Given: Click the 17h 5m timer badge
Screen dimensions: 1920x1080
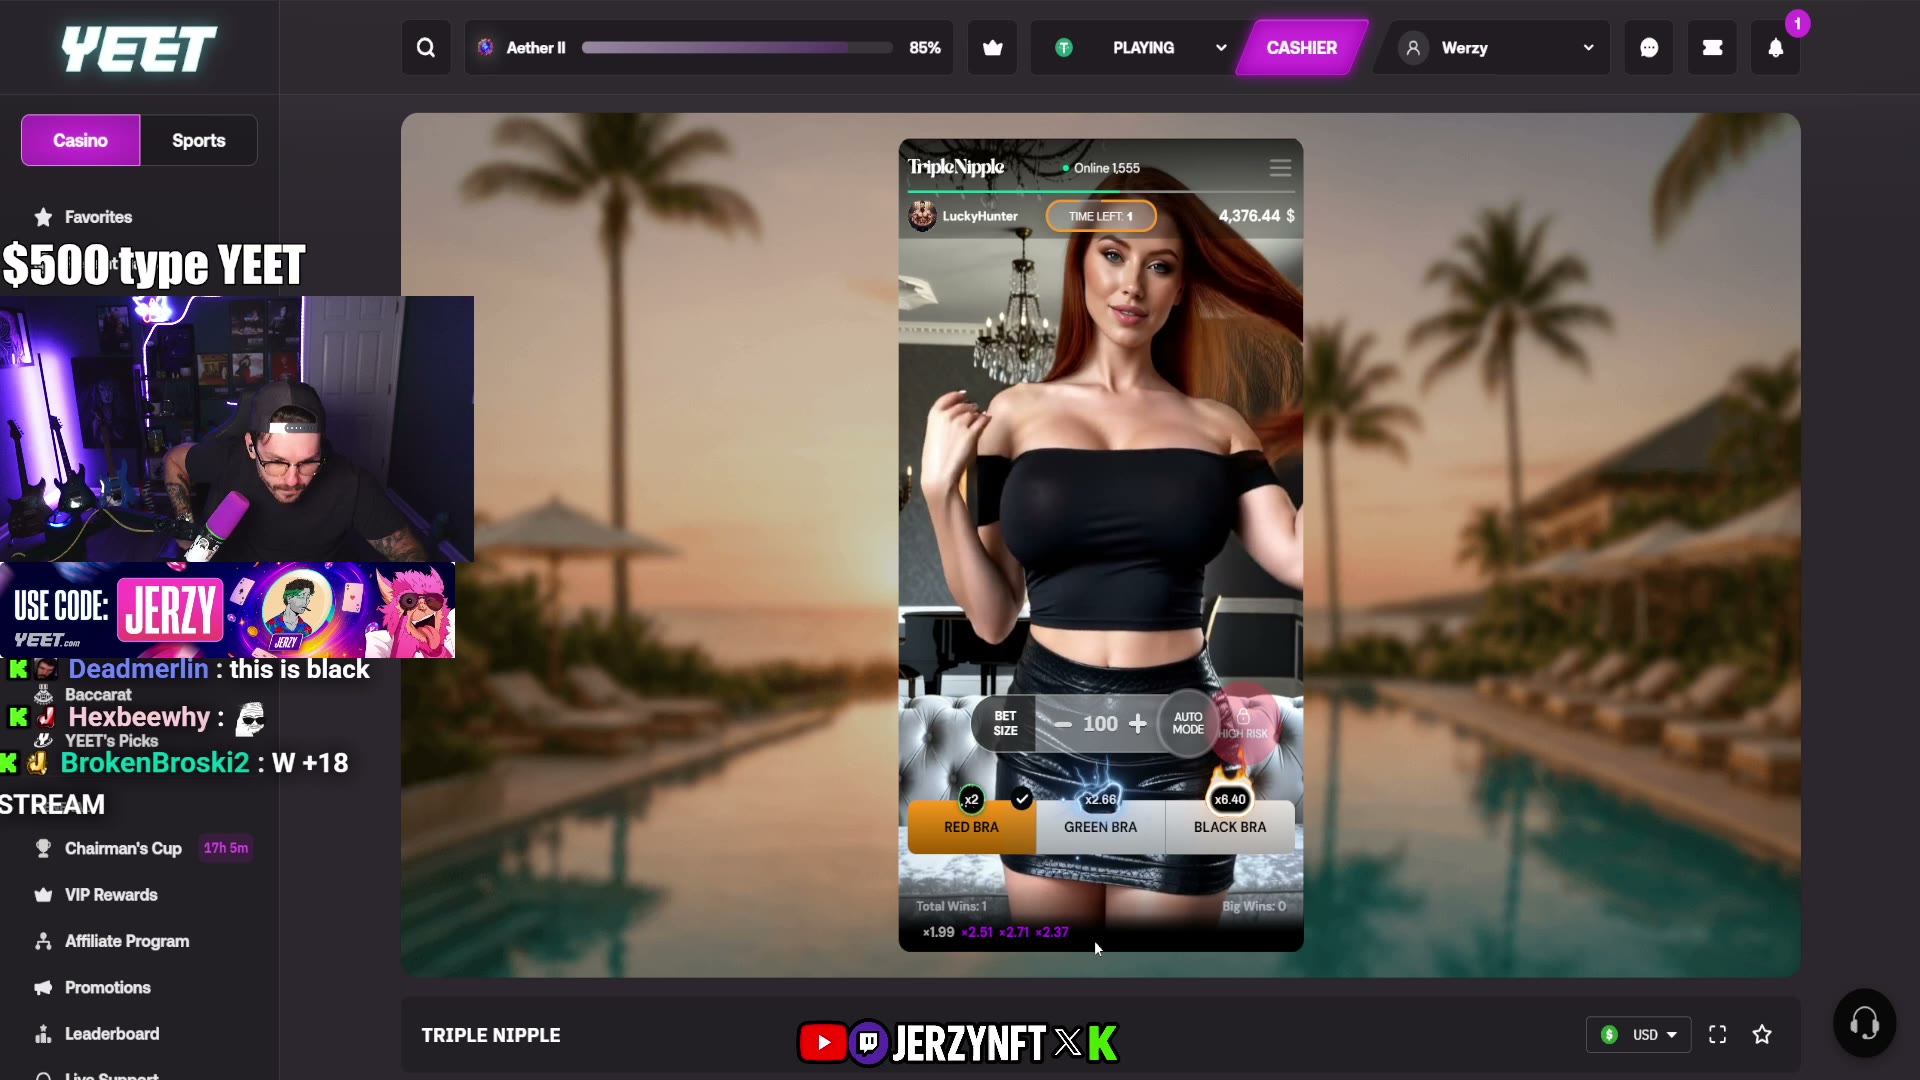Looking at the screenshot, I should coord(226,848).
